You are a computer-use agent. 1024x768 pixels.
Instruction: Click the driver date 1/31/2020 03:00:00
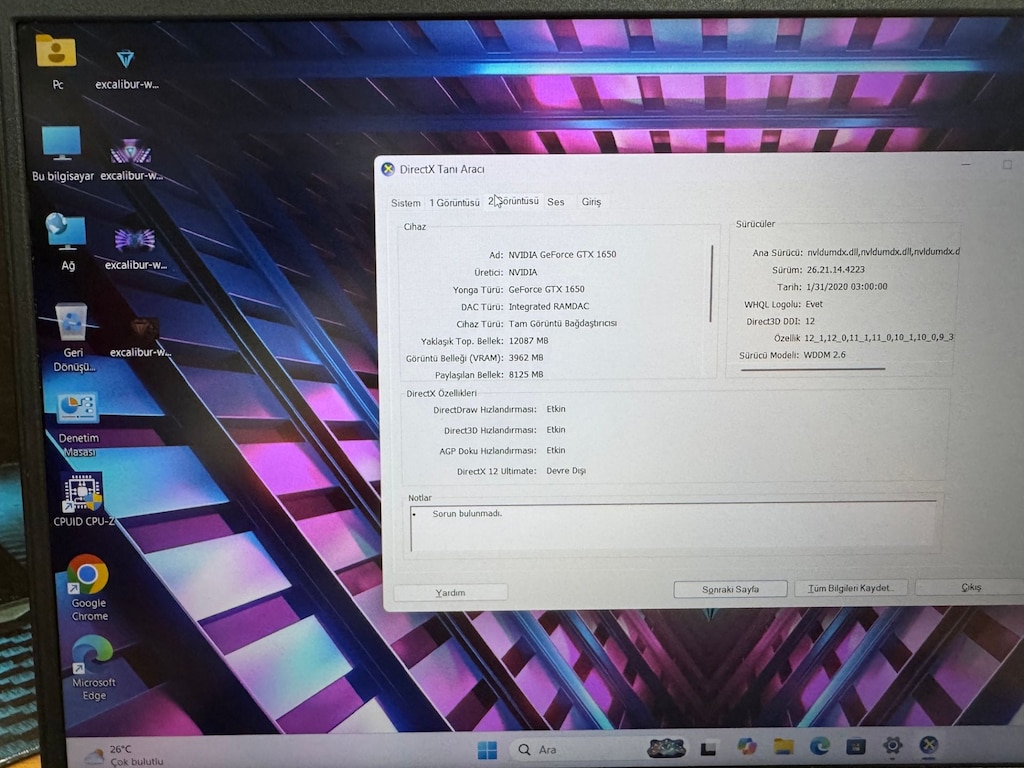pos(846,286)
